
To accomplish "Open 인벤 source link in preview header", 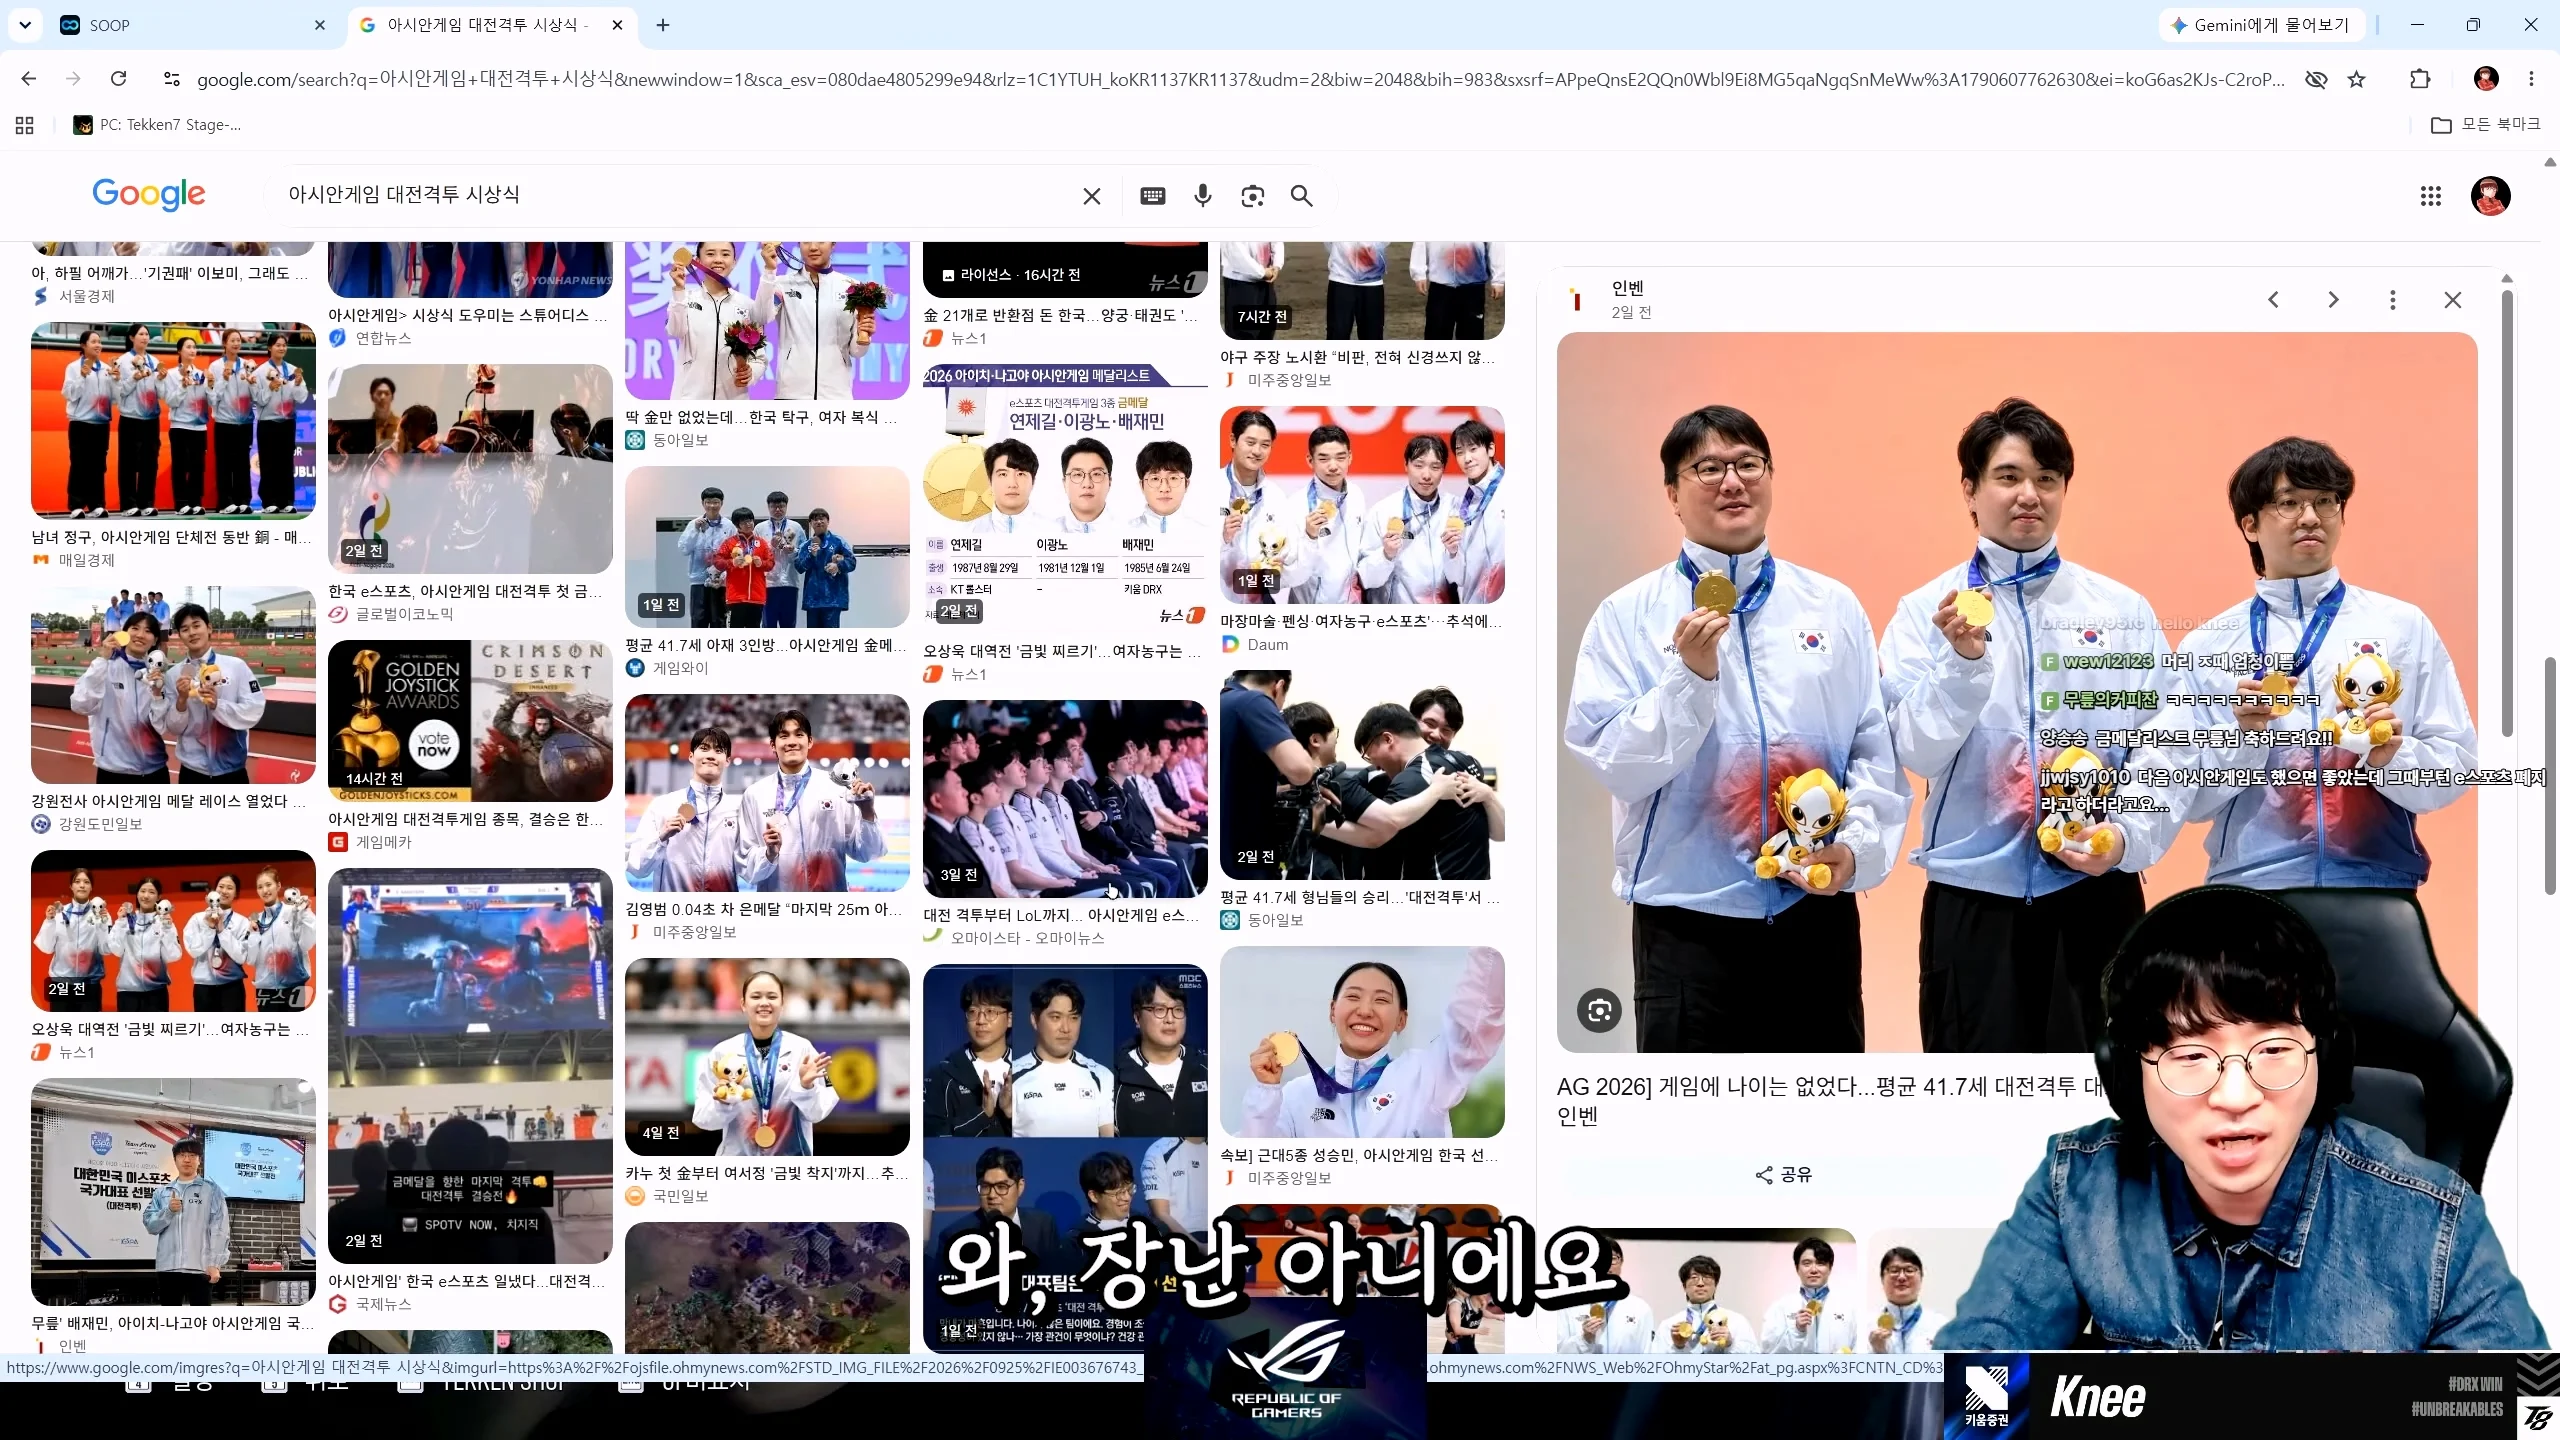I will pos(1627,288).
